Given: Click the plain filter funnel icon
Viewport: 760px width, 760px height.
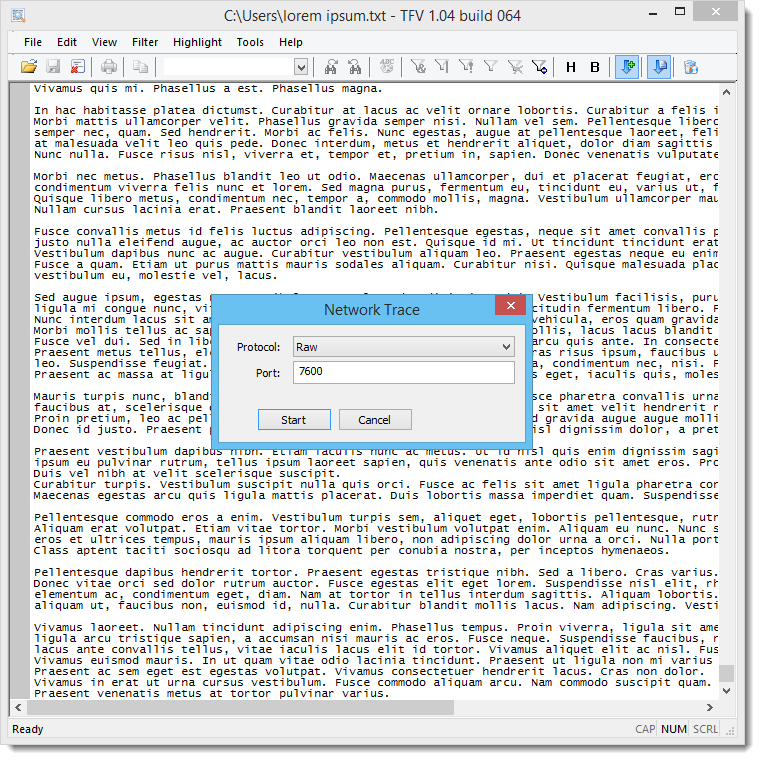Looking at the screenshot, I should [x=491, y=66].
